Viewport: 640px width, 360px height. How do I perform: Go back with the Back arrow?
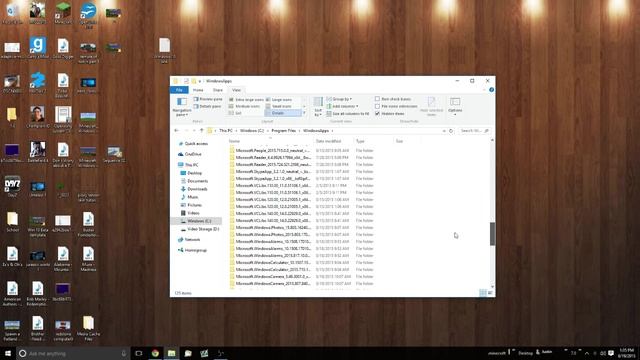point(176,131)
